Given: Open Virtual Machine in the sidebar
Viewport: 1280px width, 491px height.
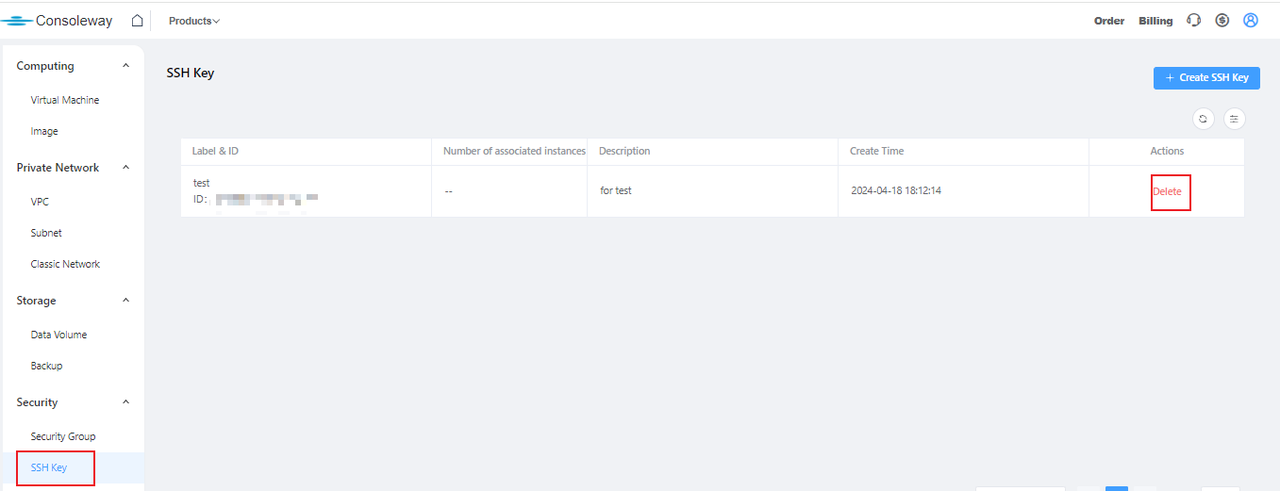Looking at the screenshot, I should 65,100.
